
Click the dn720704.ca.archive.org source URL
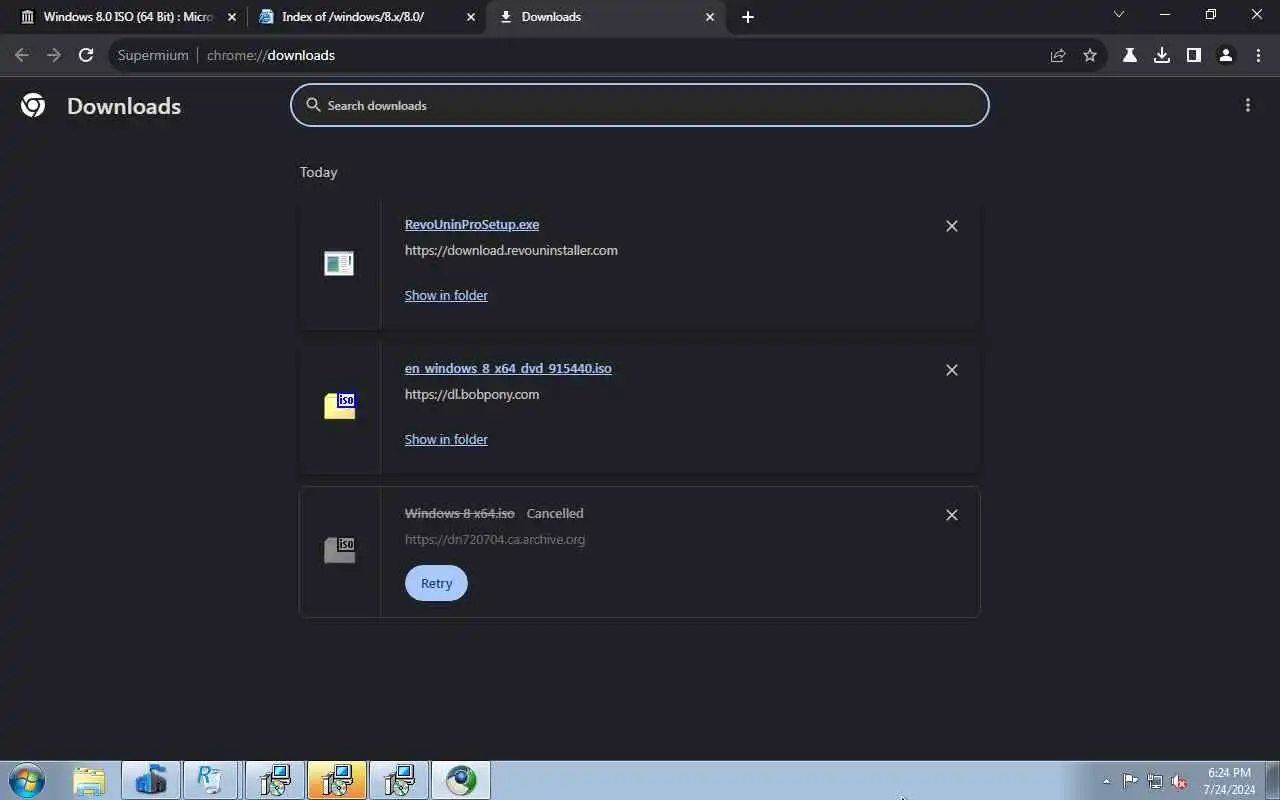point(495,539)
